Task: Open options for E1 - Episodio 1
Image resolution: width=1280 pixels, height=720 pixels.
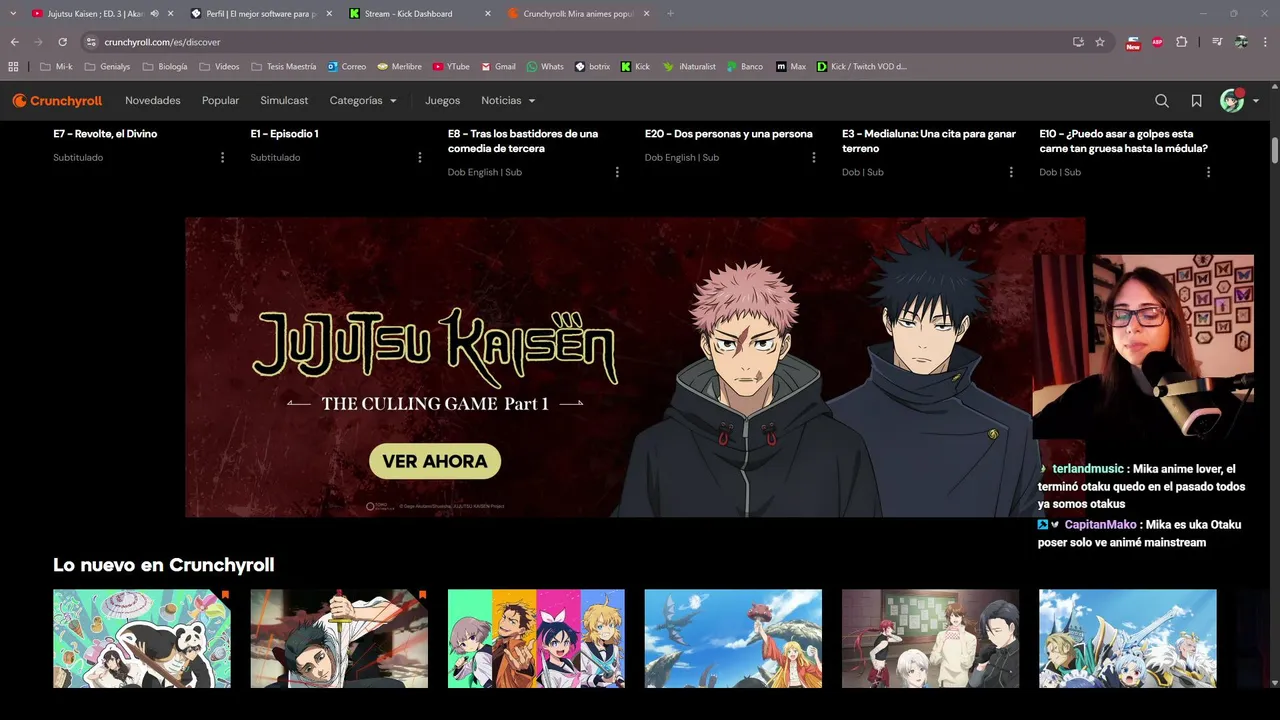Action: pos(419,157)
